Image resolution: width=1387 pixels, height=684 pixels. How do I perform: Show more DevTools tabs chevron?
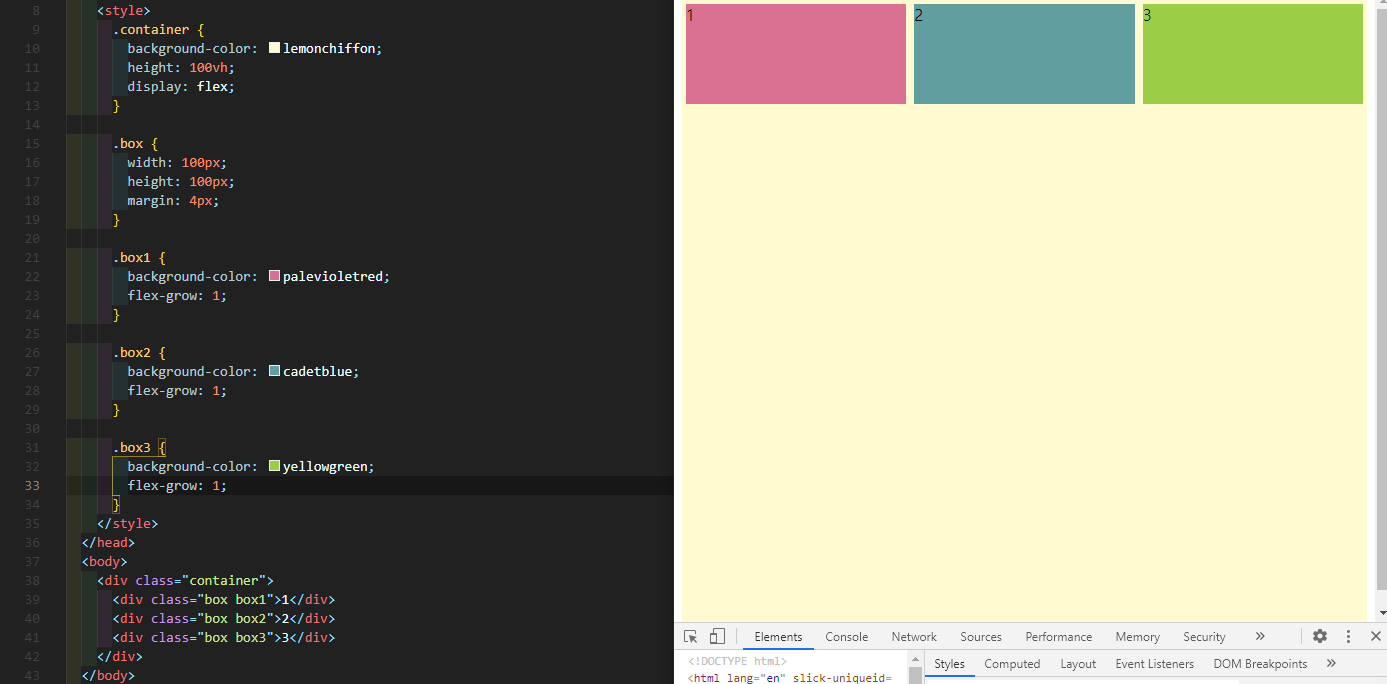[1260, 636]
